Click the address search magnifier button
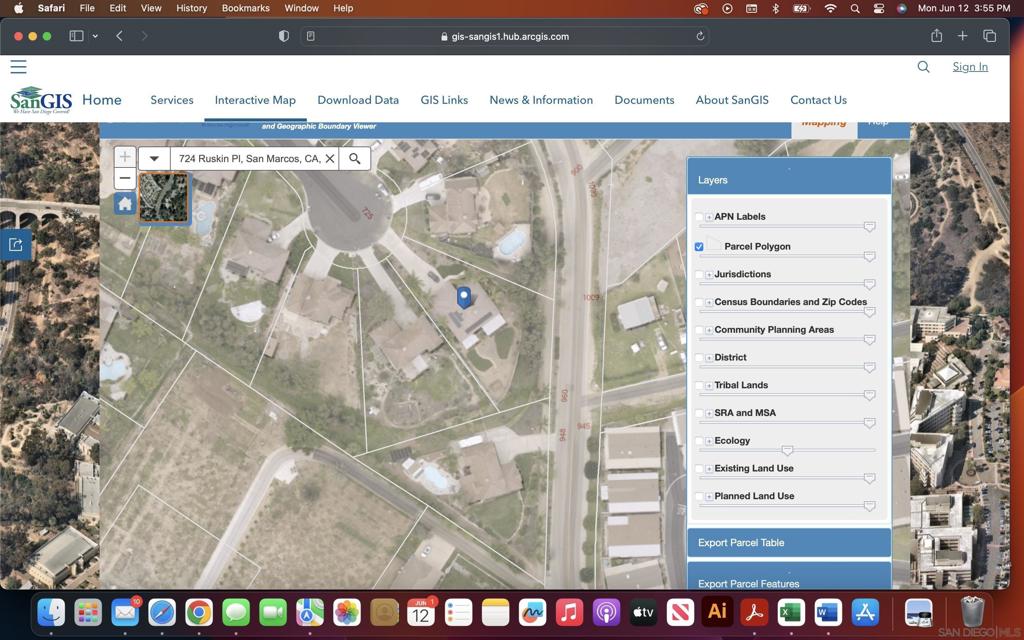This screenshot has width=1024, height=640. click(355, 158)
